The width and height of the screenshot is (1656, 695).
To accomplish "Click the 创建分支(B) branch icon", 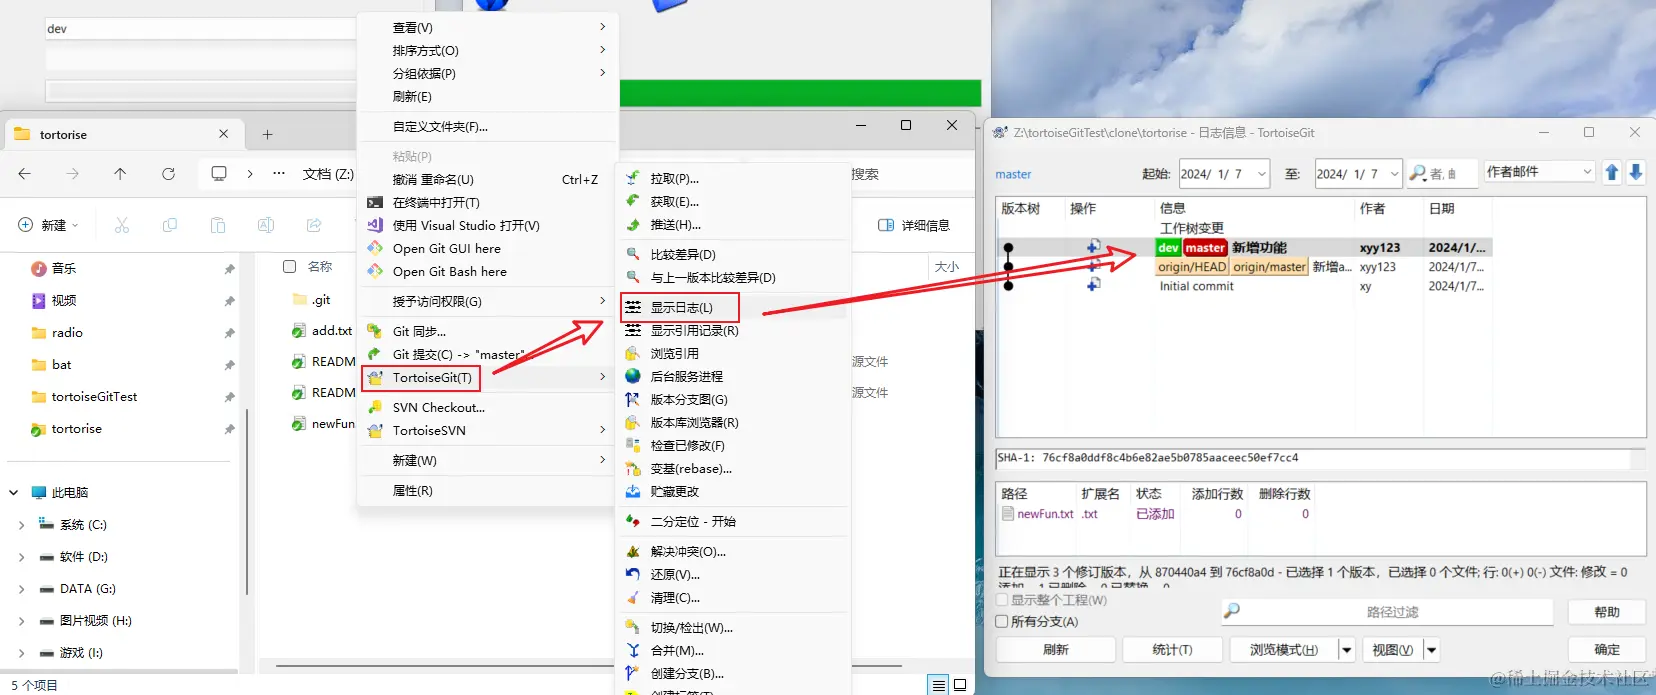I will click(633, 673).
